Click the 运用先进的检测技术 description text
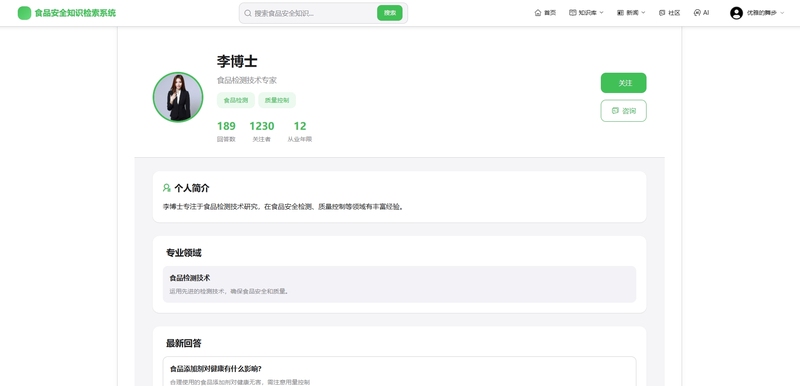The height and width of the screenshot is (386, 800). 230,291
